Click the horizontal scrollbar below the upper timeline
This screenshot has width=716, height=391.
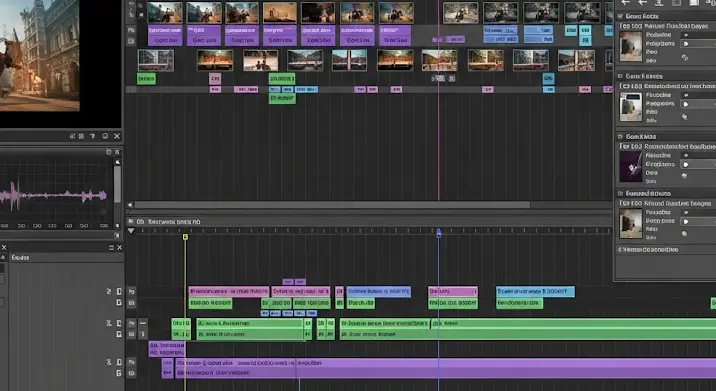click(332, 205)
